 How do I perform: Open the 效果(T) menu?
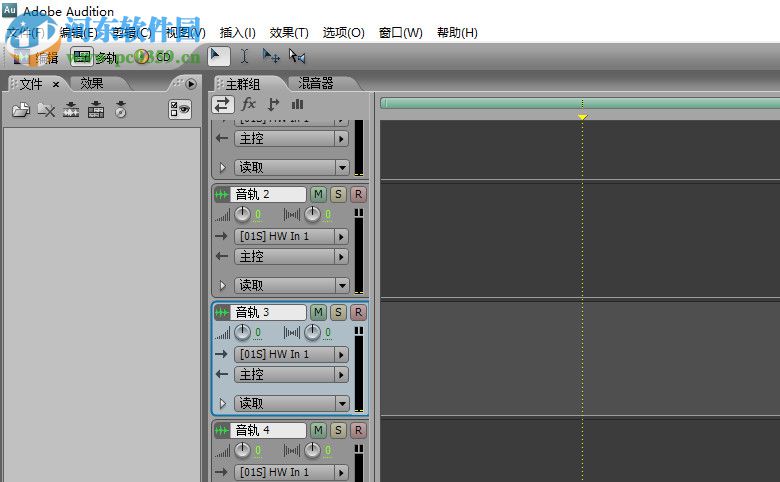coord(289,33)
